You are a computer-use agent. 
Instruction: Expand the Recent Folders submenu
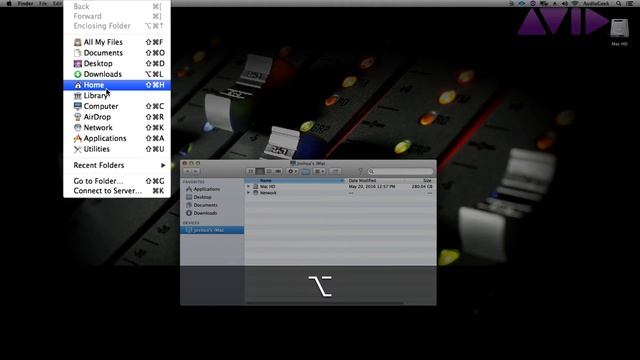(x=117, y=165)
